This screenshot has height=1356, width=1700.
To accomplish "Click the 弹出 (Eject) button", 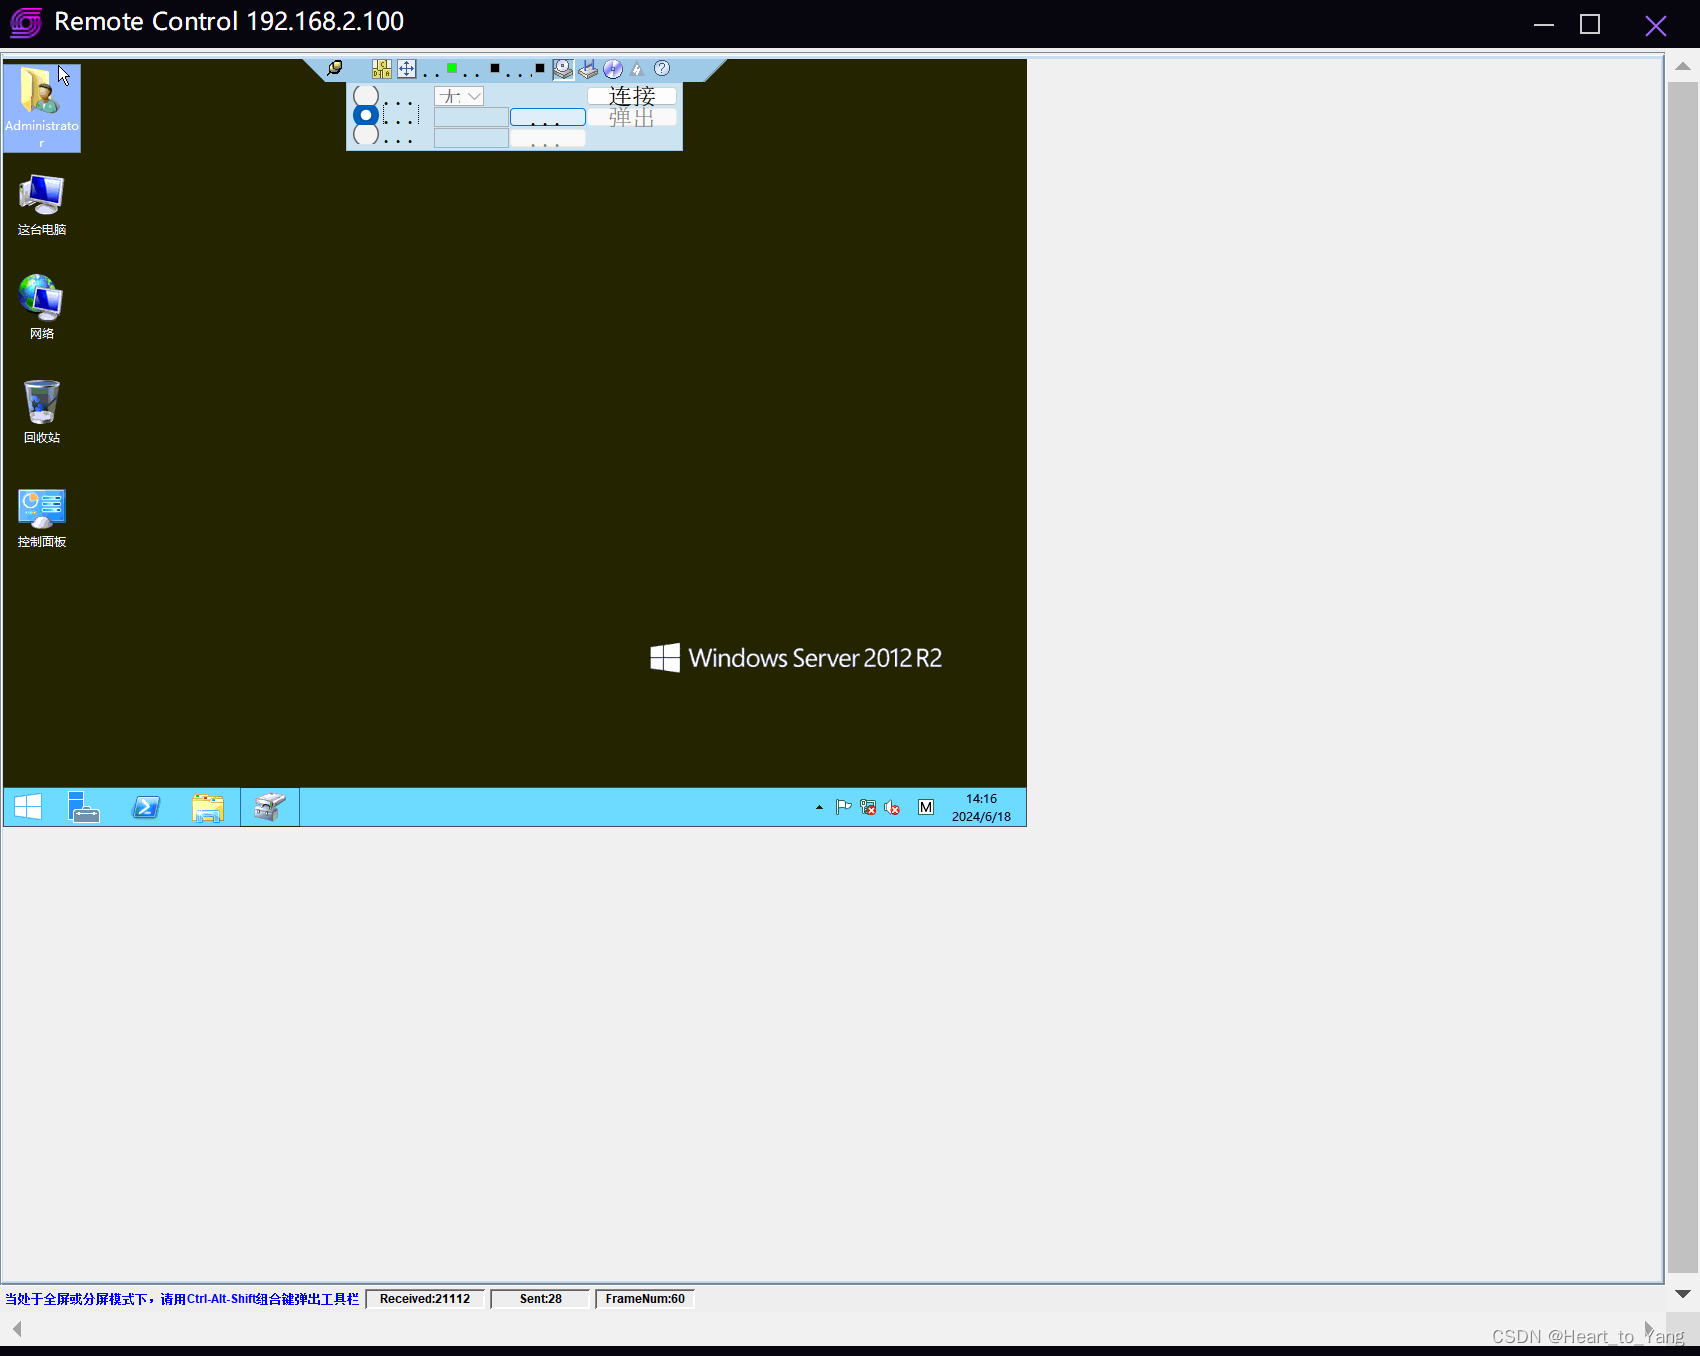I will 632,116.
